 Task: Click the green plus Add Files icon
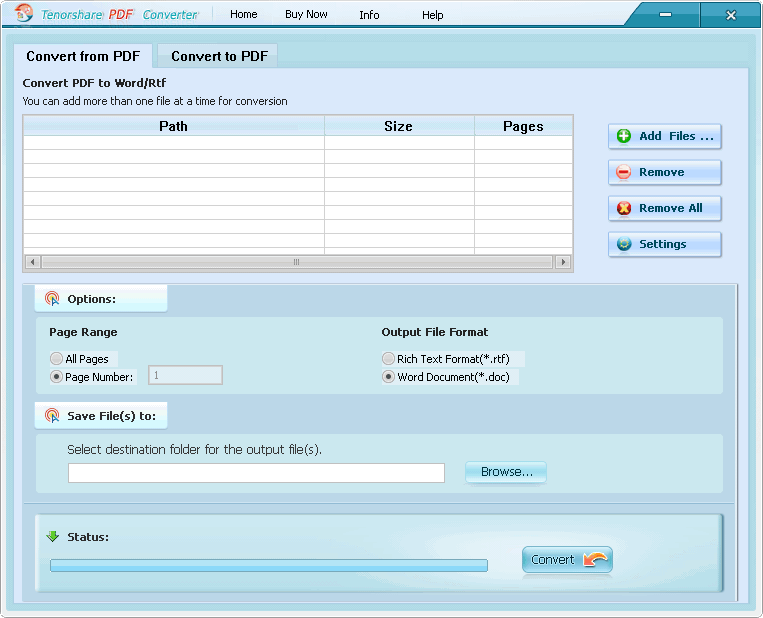coord(624,136)
